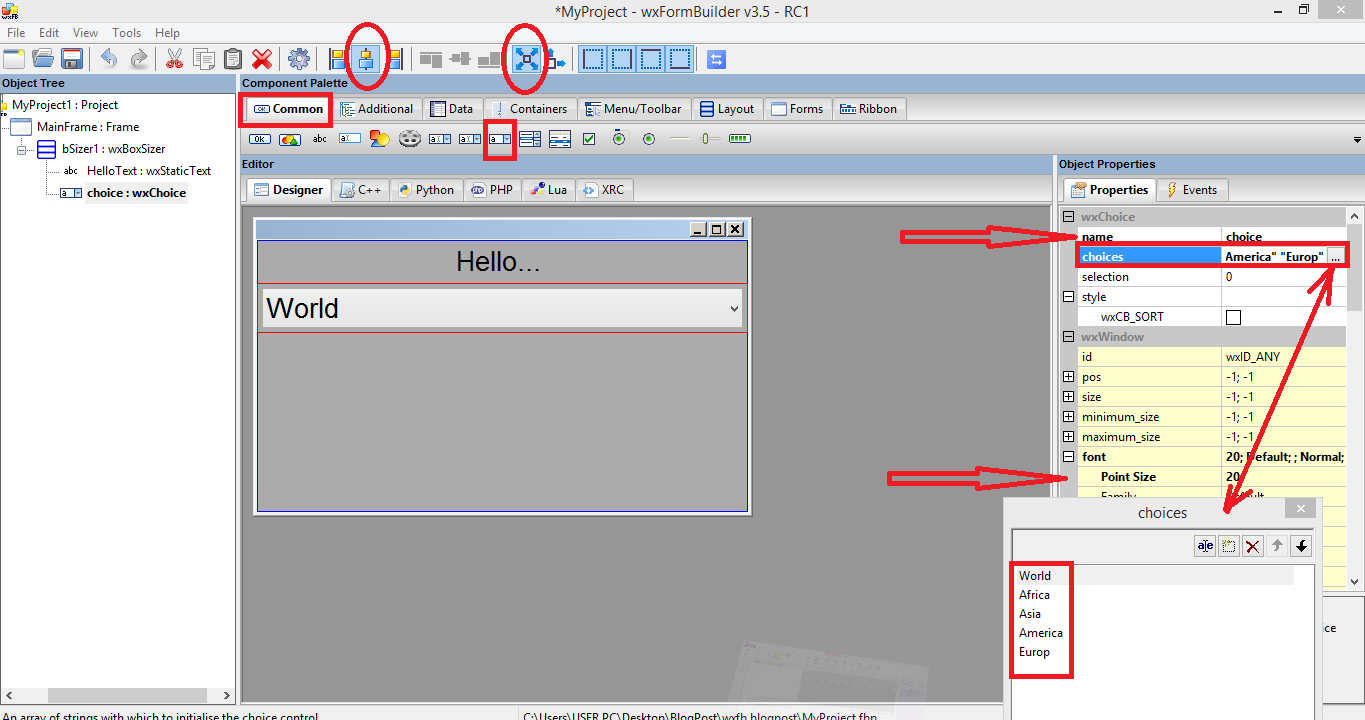Open project settings via the gear icon
This screenshot has width=1365, height=720.
tap(298, 59)
